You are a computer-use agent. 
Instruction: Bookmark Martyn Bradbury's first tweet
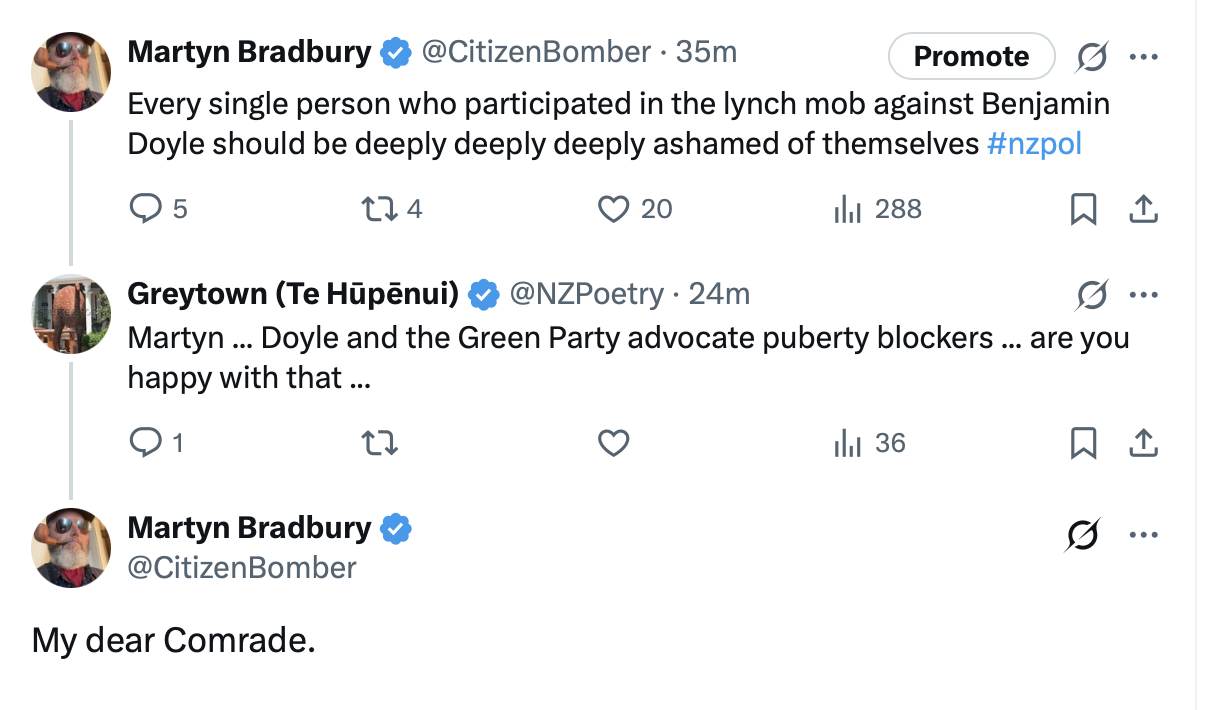pyautogui.click(x=1083, y=209)
